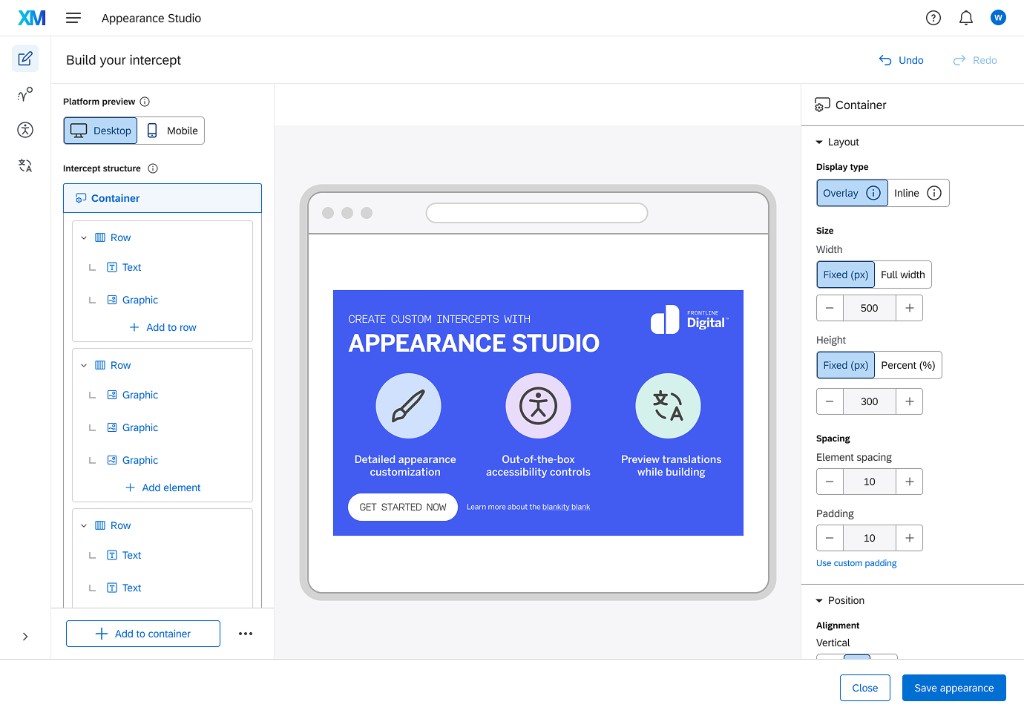Increase Element spacing with the plus stepper

(x=909, y=481)
